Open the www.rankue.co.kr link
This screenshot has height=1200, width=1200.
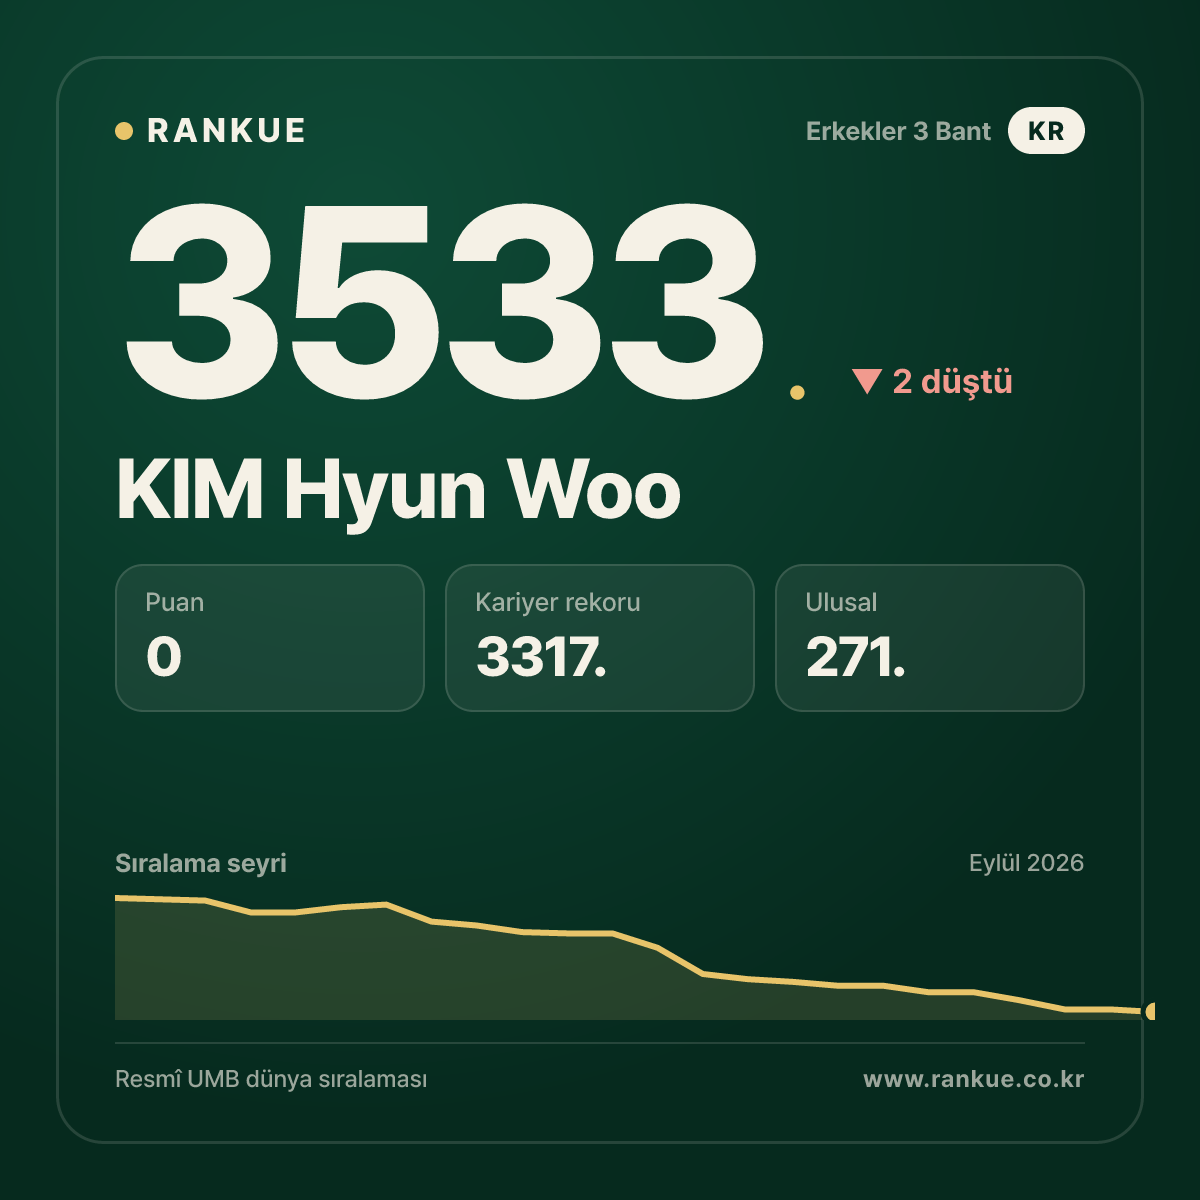[x=974, y=1079]
